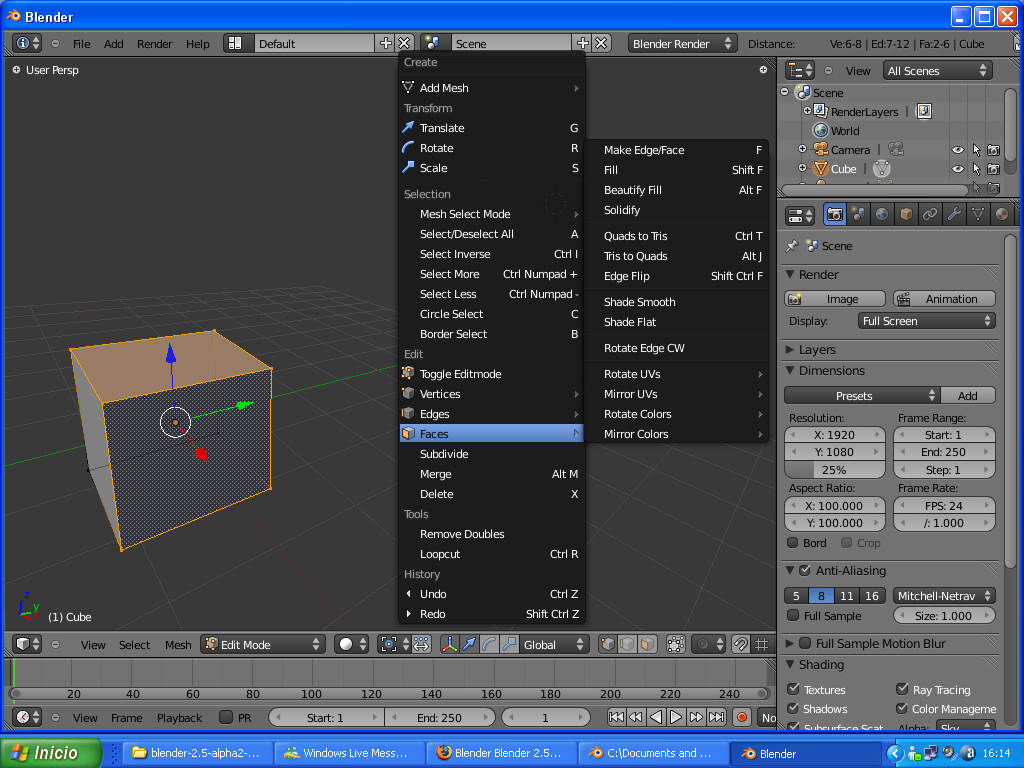Toggle the Ray Tracing checkbox
1024x768 pixels.
[x=903, y=689]
